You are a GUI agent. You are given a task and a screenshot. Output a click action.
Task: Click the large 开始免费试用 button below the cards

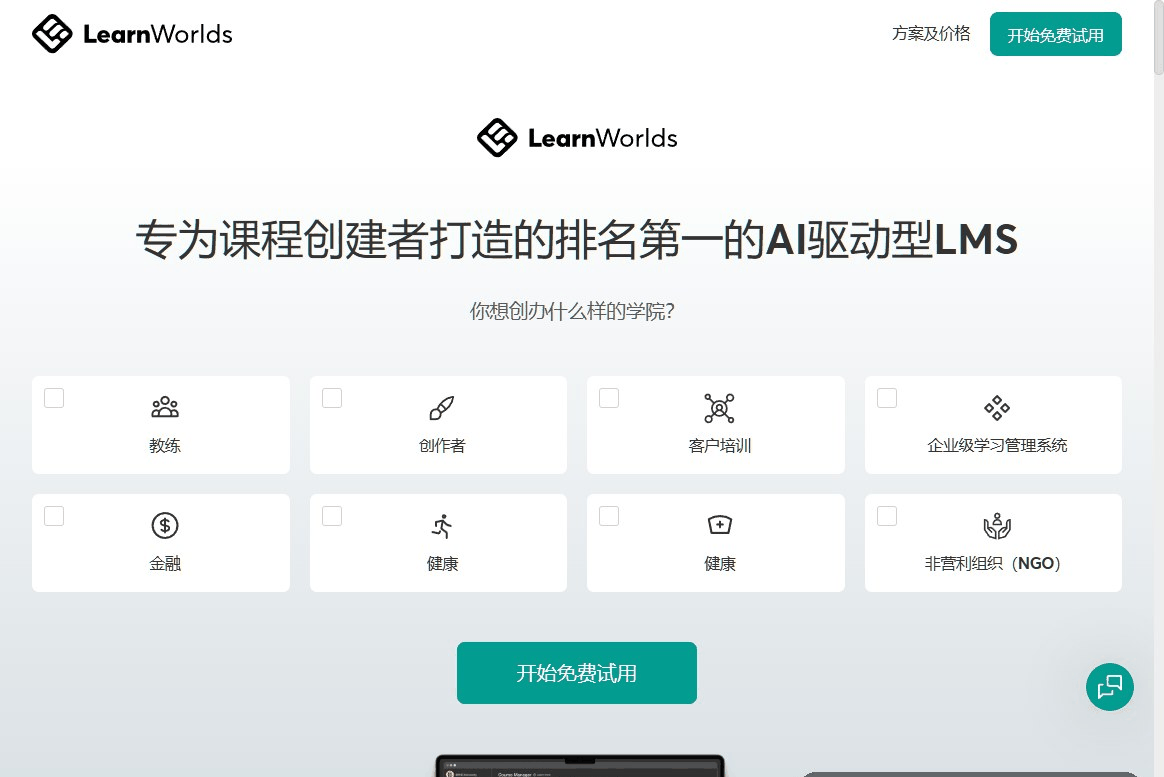pos(576,672)
